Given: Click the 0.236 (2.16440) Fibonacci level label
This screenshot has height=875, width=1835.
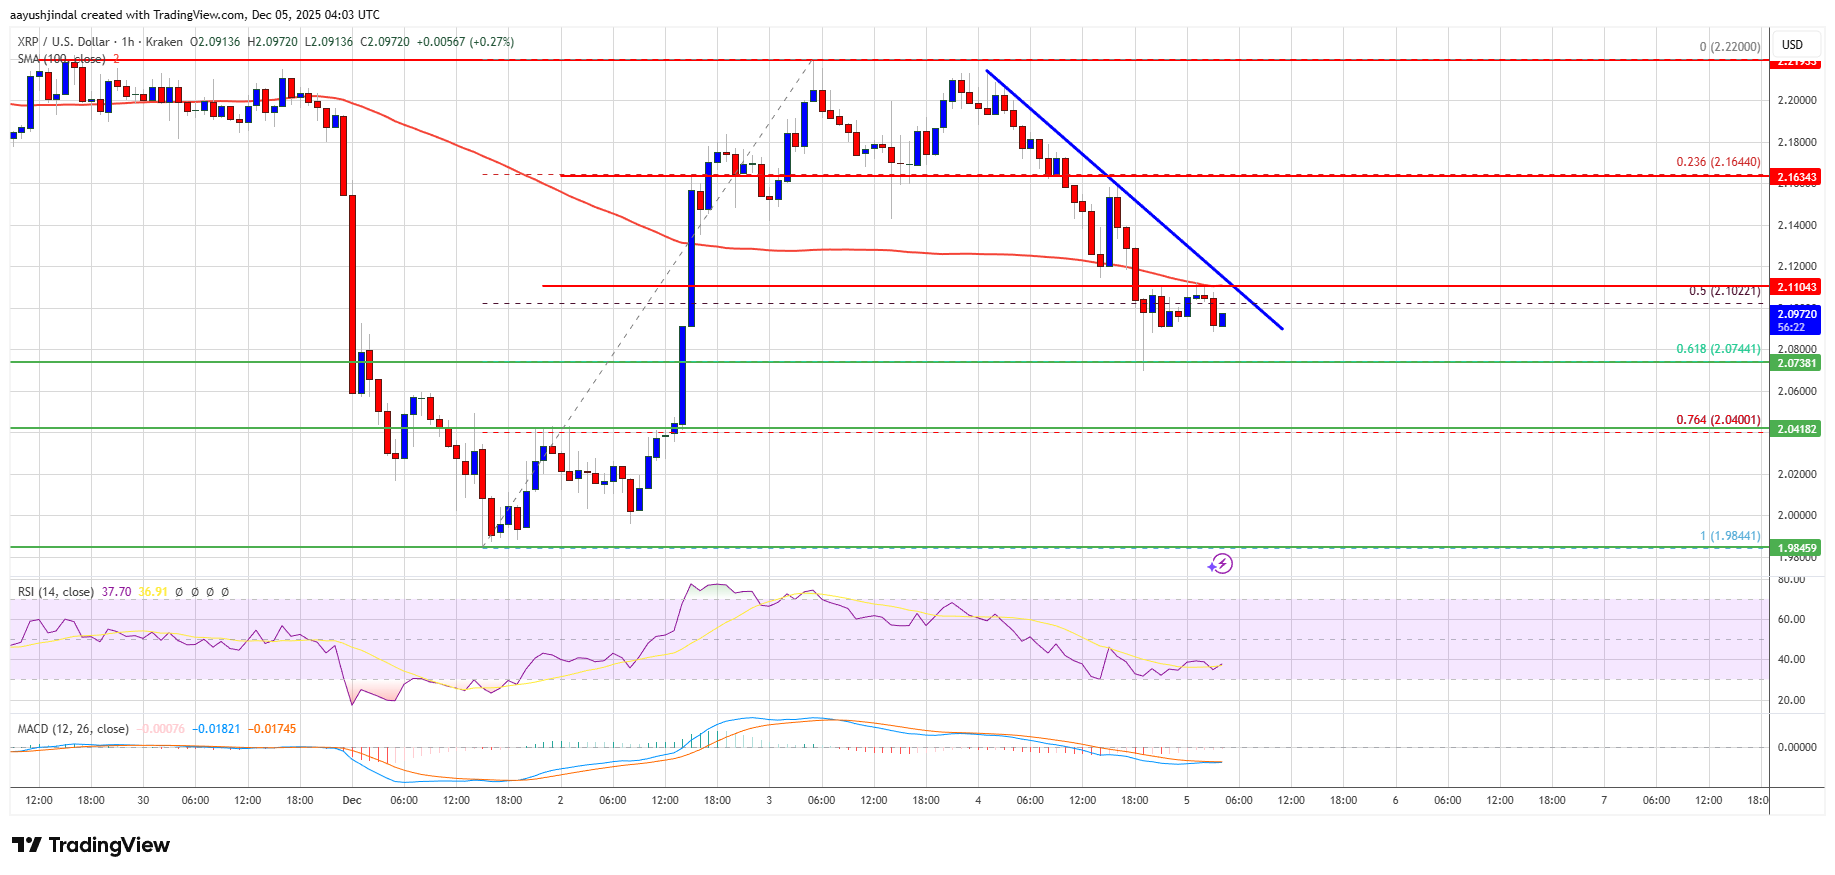Looking at the screenshot, I should (1718, 162).
